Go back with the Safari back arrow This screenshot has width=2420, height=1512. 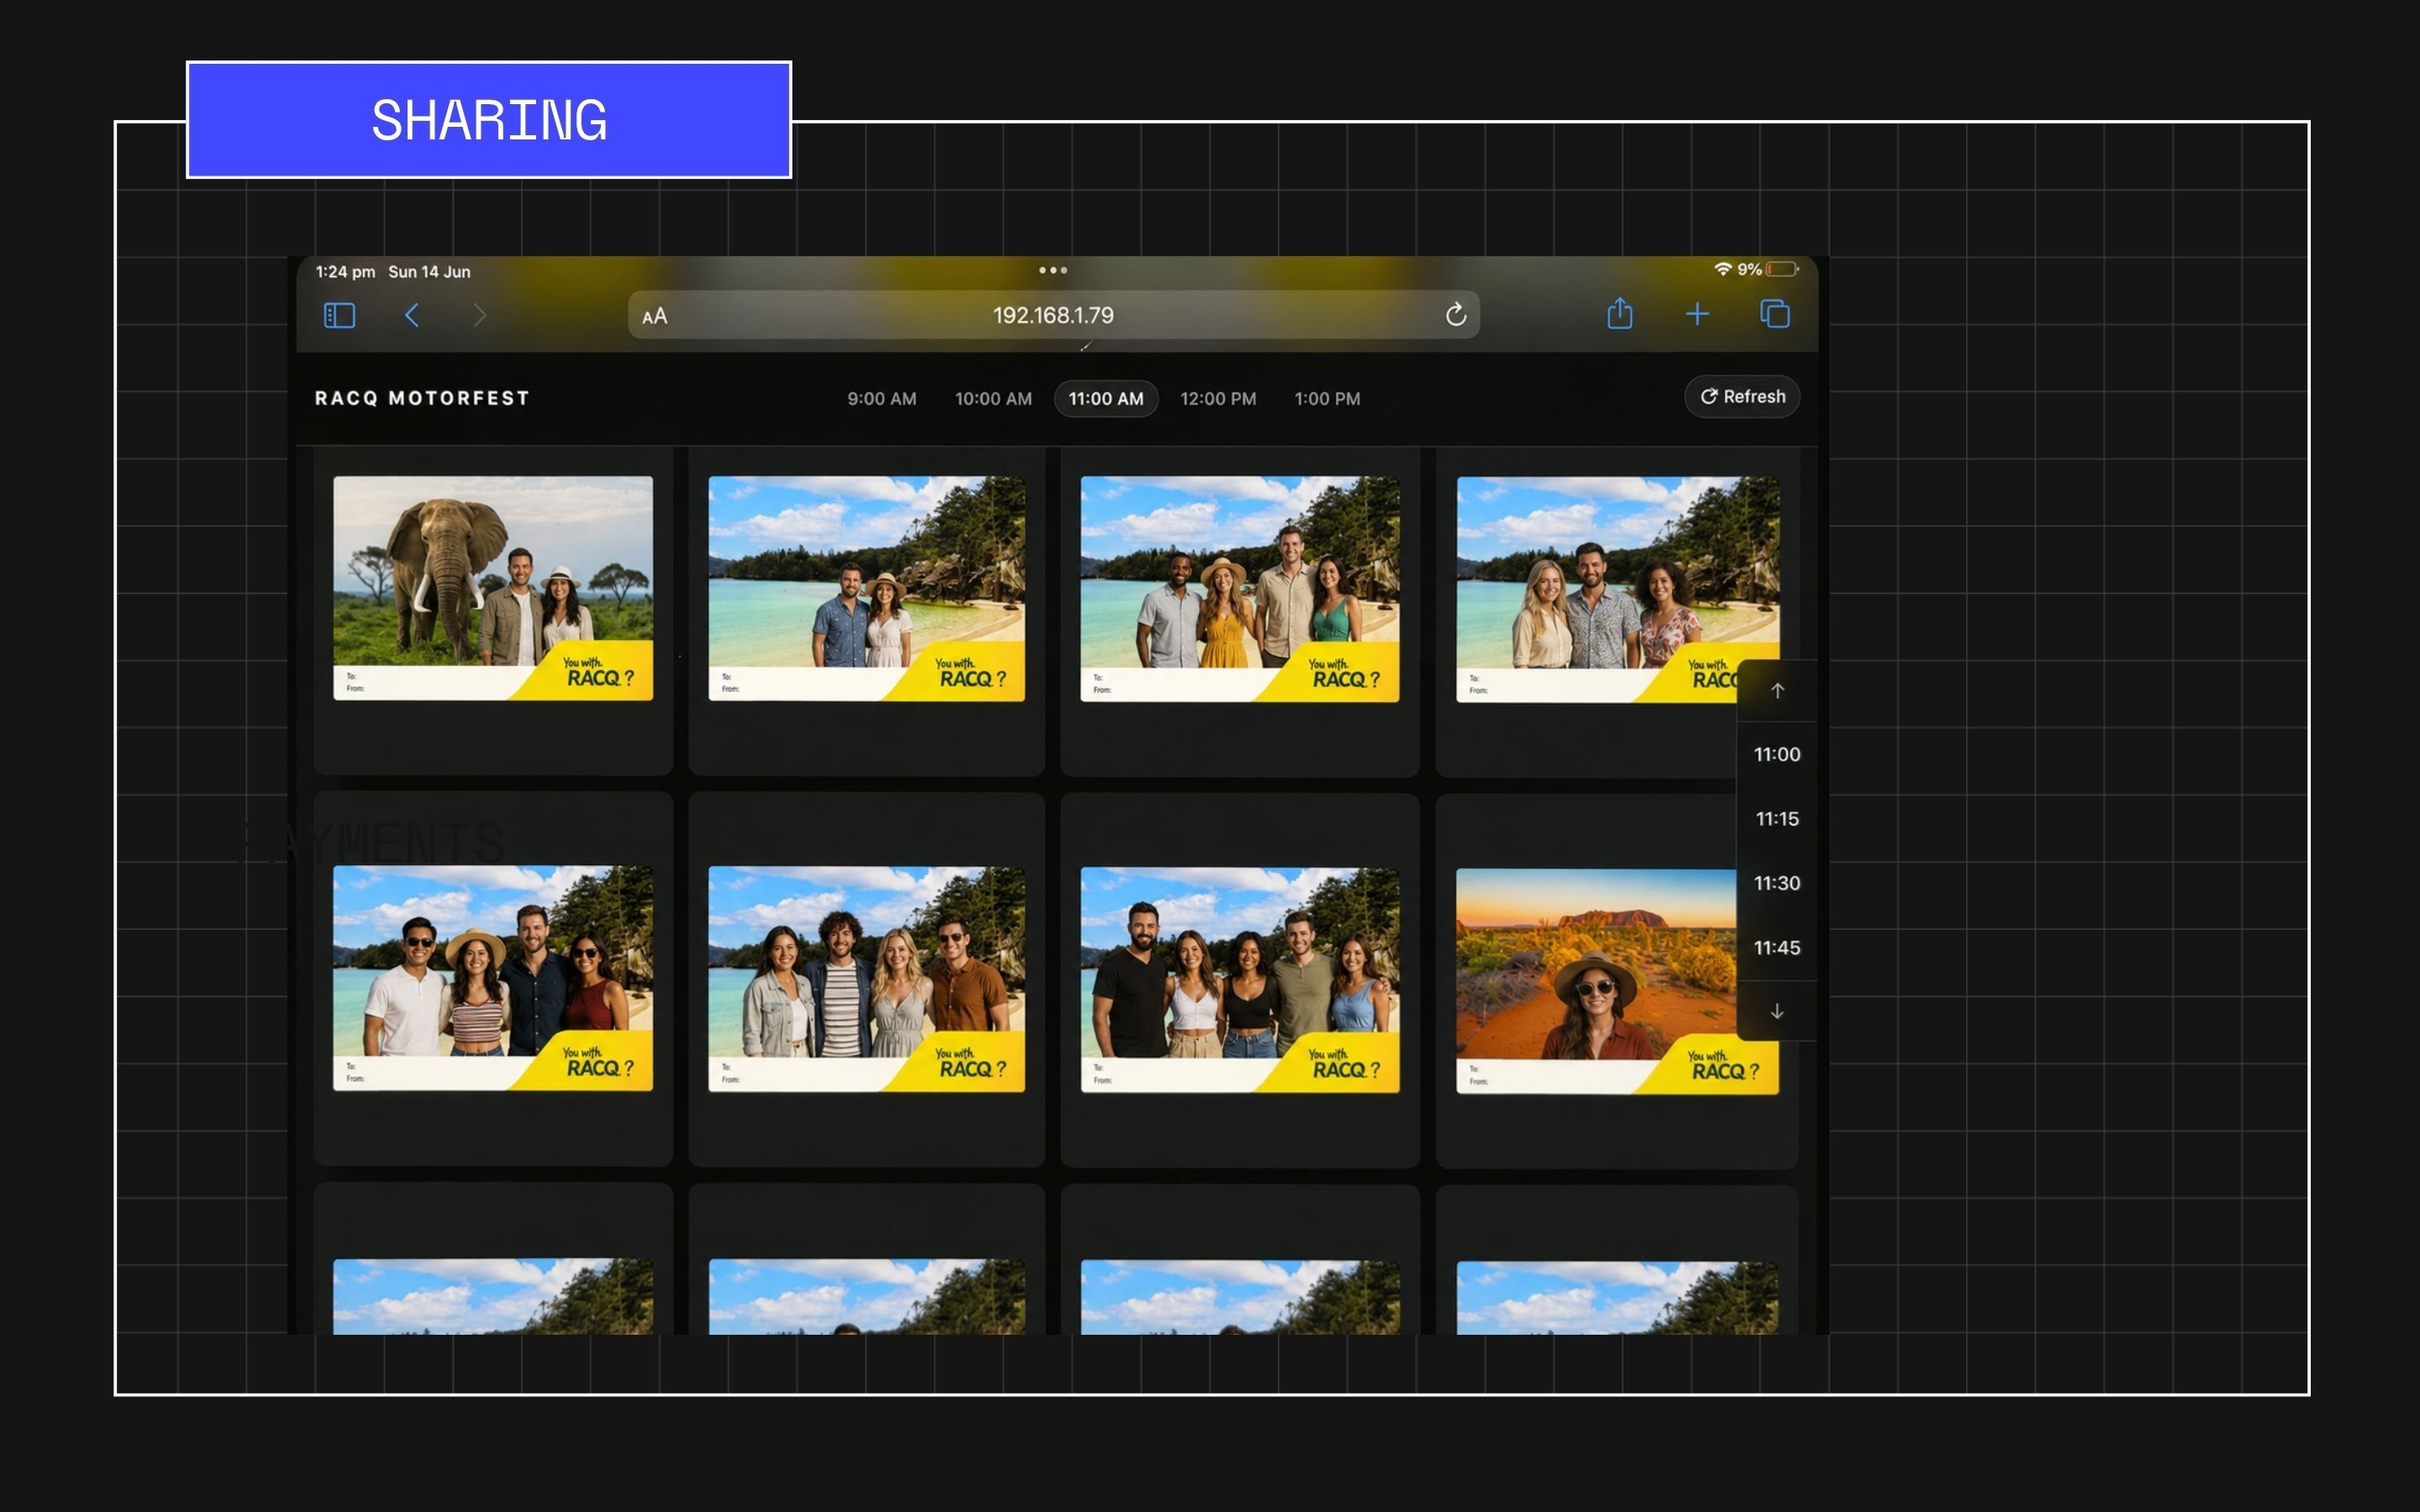[412, 316]
